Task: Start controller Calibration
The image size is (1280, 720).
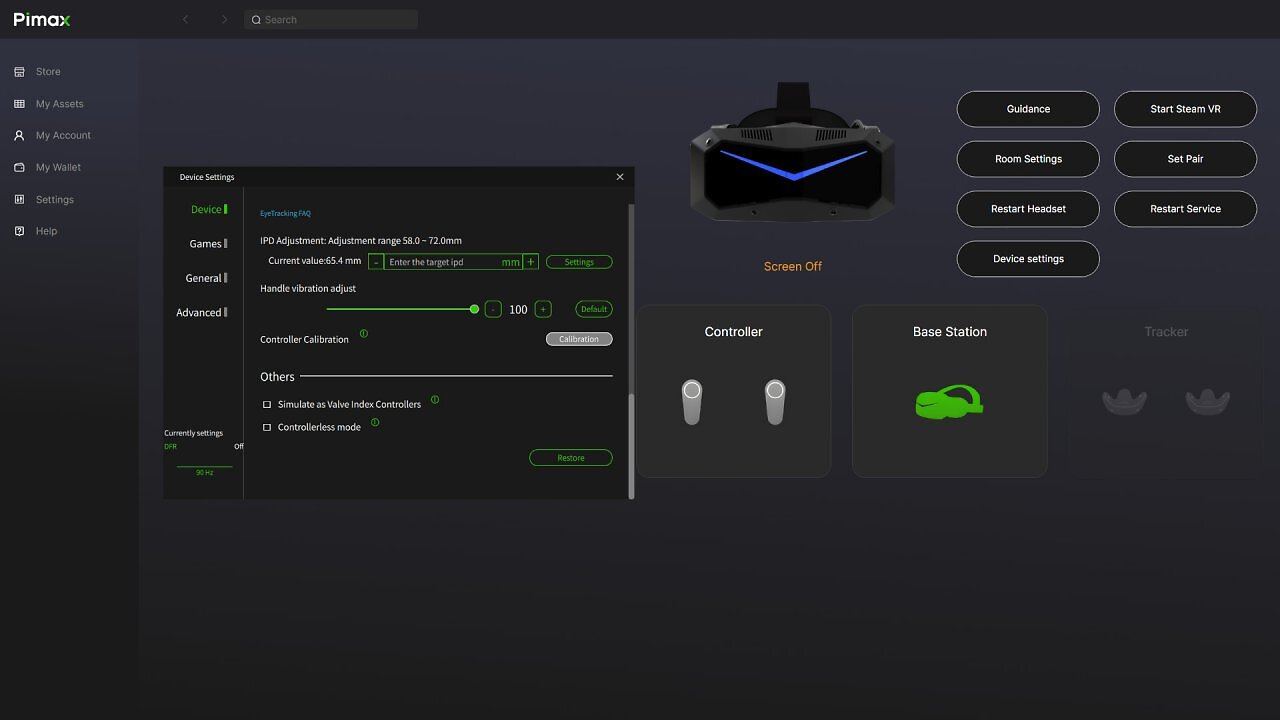Action: pos(579,339)
